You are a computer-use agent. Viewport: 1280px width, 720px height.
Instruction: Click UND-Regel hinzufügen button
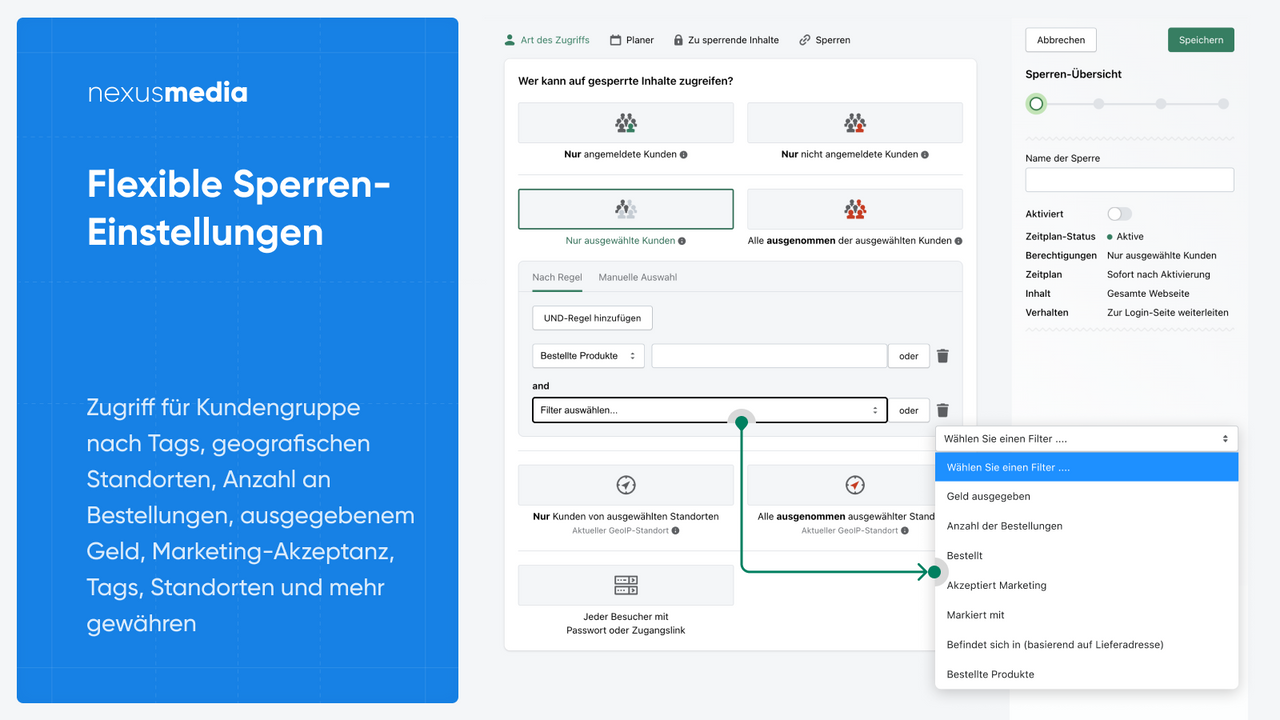tap(593, 318)
